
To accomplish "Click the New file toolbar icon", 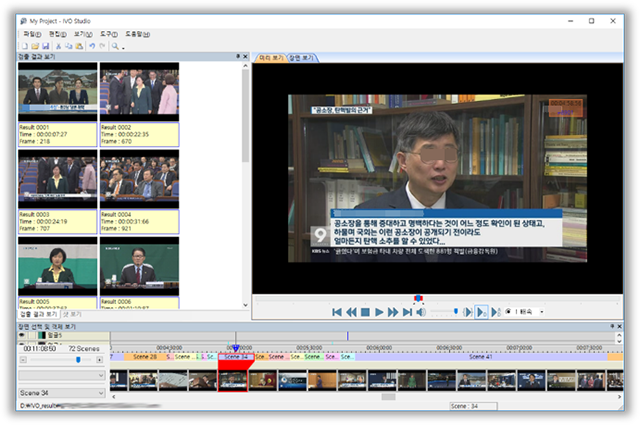I will 24,46.
